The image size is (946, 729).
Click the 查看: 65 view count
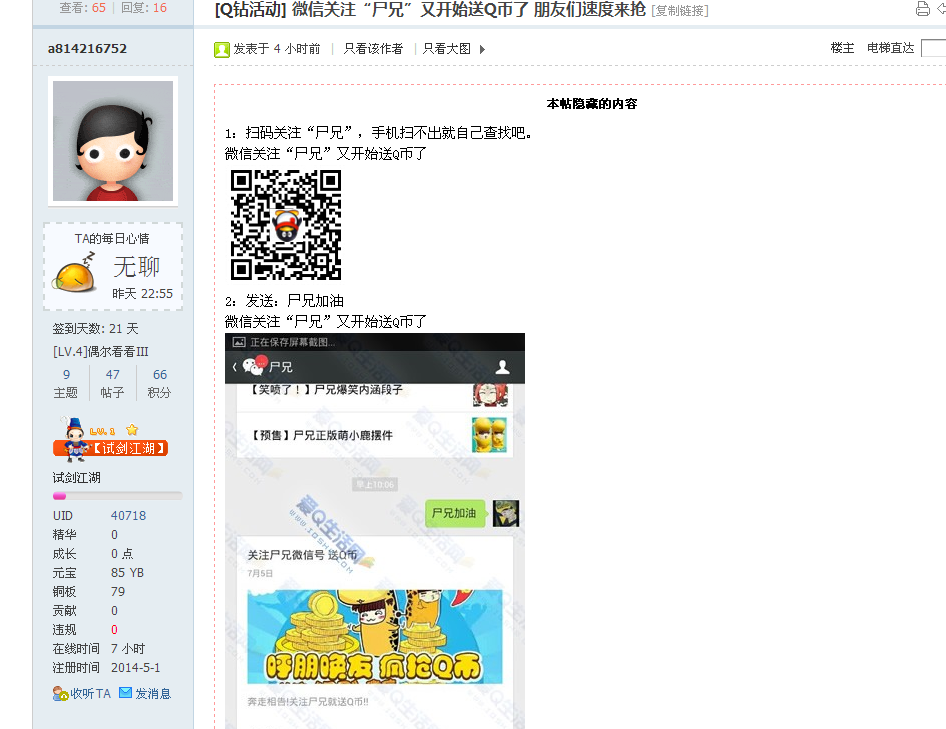[x=83, y=8]
